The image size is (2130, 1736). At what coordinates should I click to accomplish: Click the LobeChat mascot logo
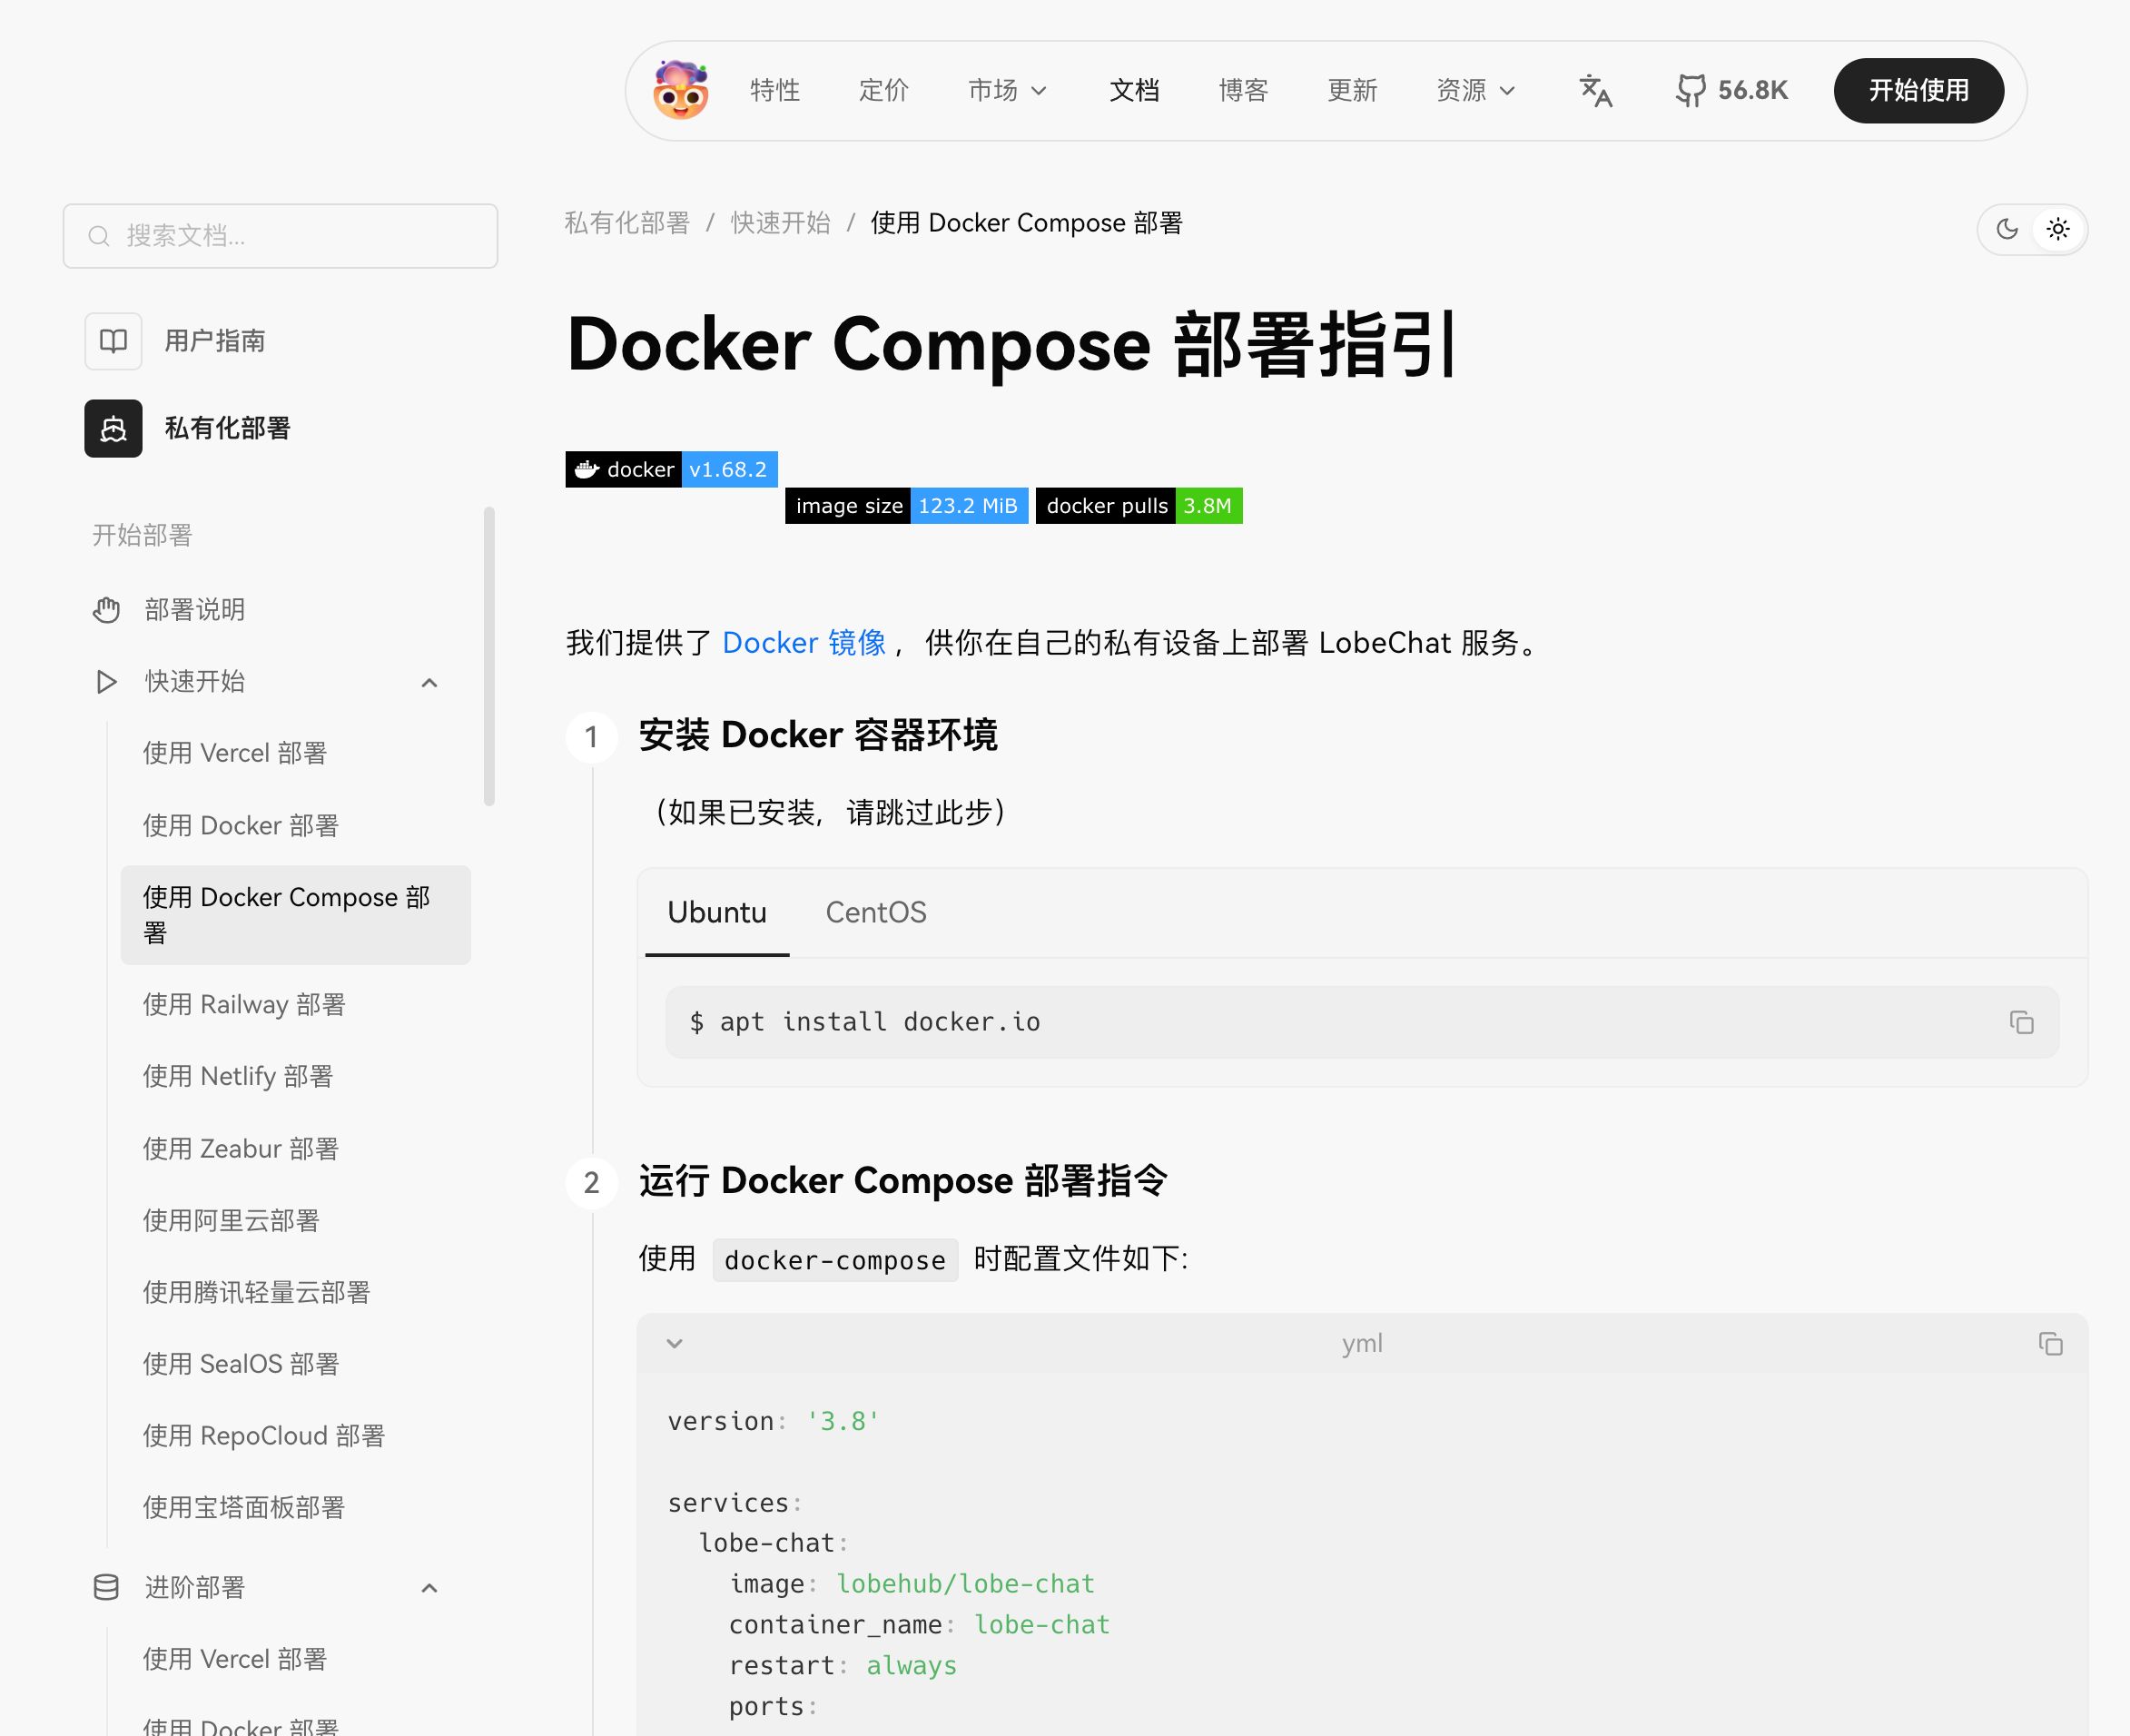[681, 90]
